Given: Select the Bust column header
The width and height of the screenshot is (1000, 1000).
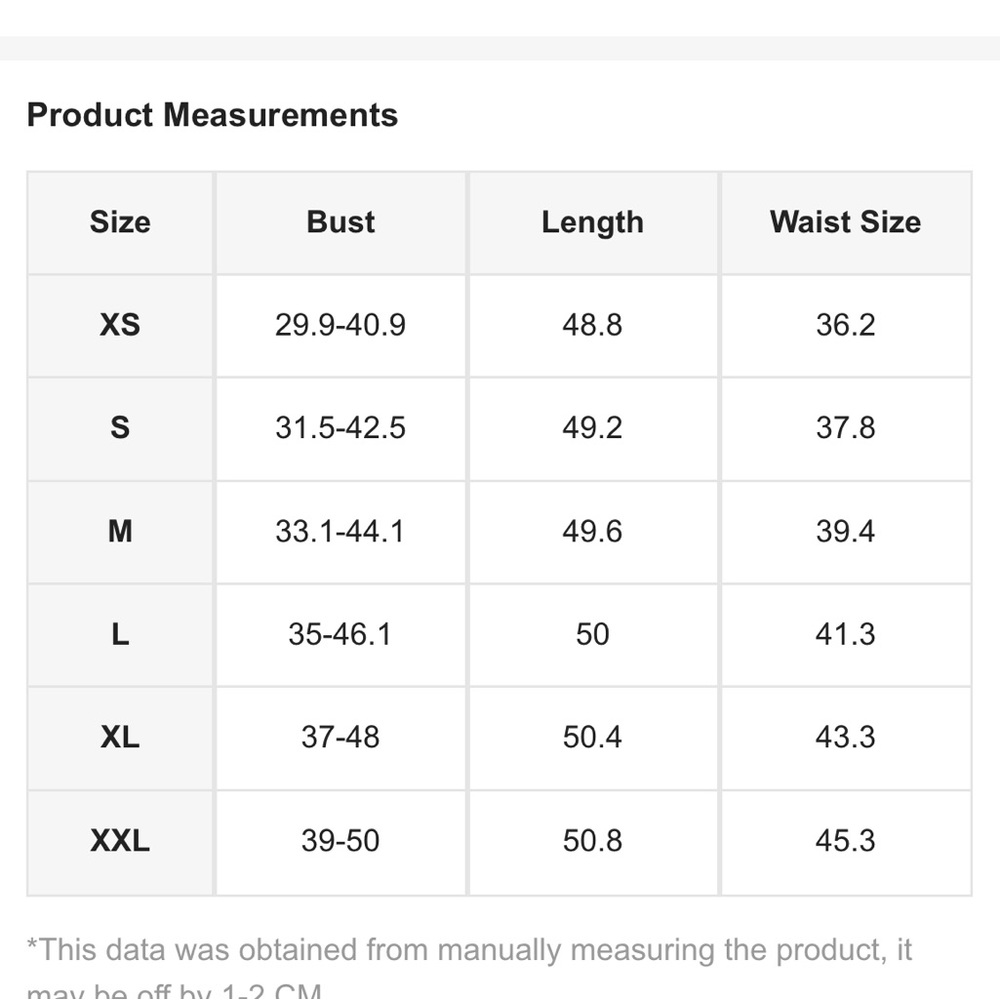Looking at the screenshot, I should coord(341,223).
